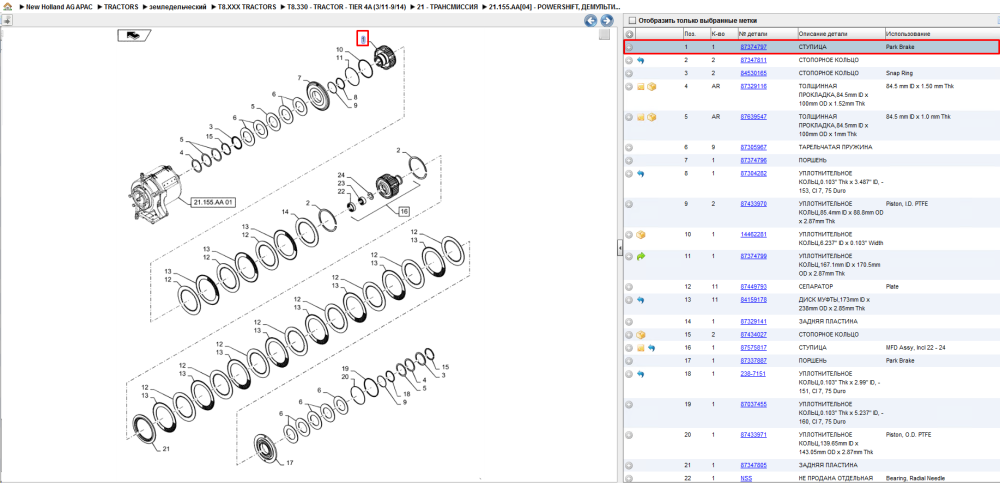Screen dimensions: 1000x483
Task: Open part number link 87449793
Action: coord(753,286)
